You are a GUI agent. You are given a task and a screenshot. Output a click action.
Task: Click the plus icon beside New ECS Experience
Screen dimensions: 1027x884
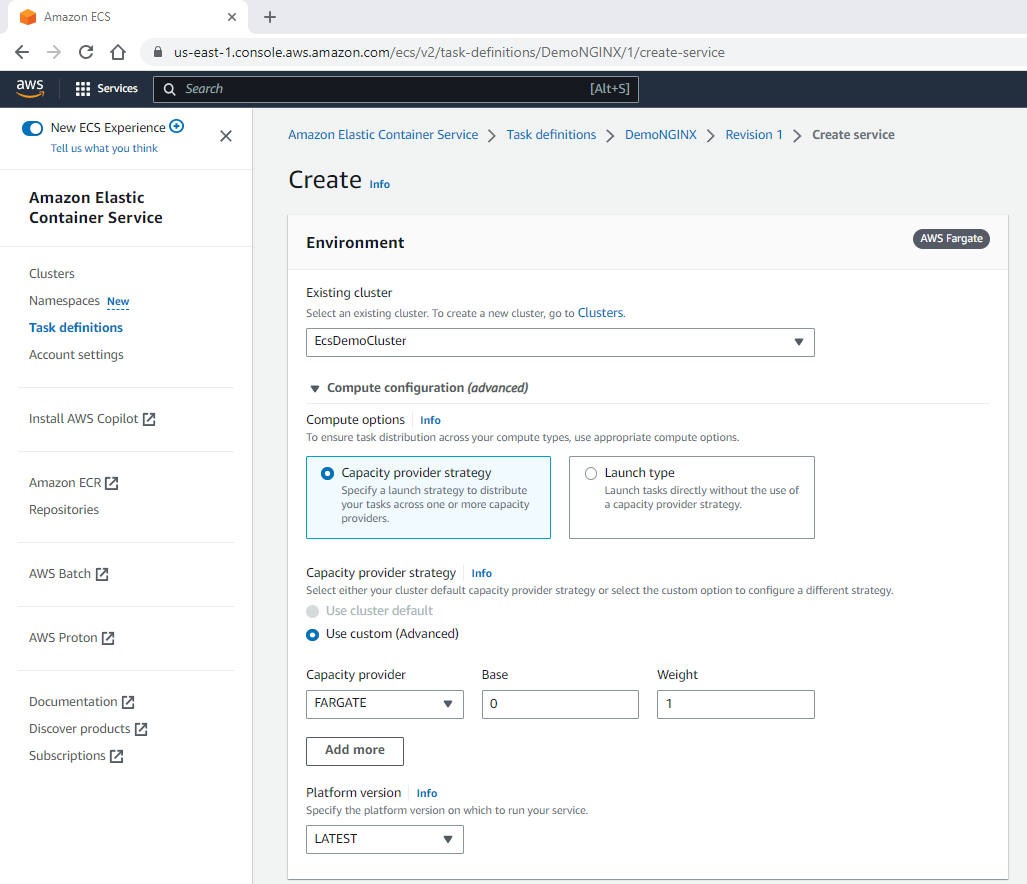click(177, 126)
